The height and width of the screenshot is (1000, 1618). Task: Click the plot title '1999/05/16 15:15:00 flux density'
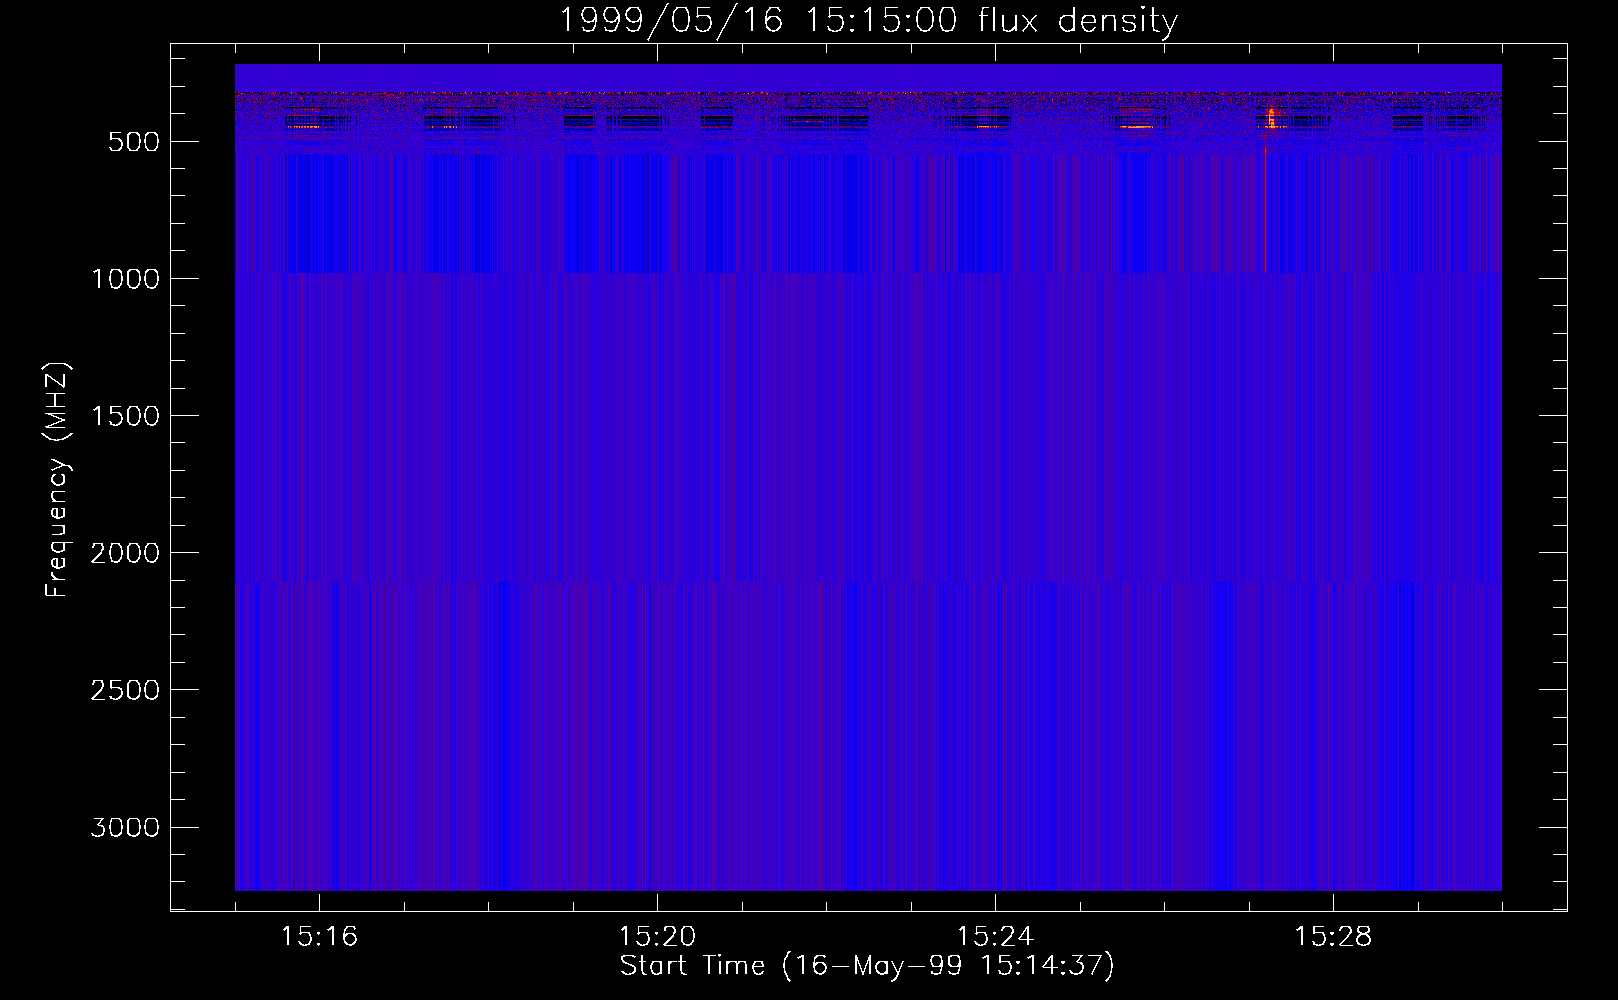[x=868, y=20]
